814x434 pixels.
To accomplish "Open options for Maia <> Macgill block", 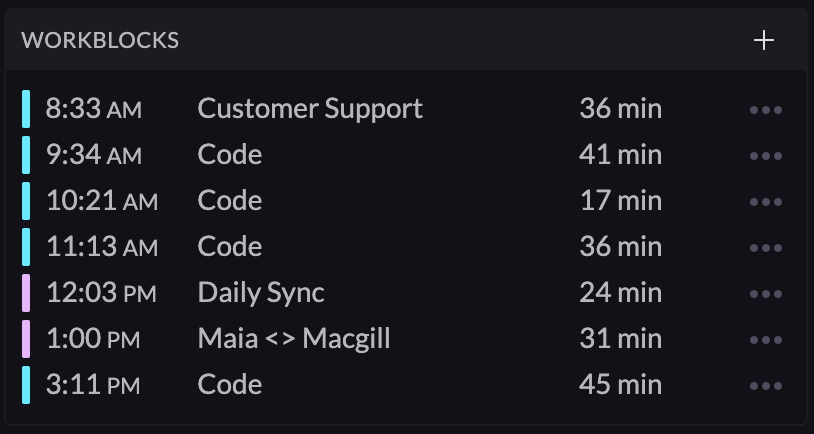I will coord(765,339).
